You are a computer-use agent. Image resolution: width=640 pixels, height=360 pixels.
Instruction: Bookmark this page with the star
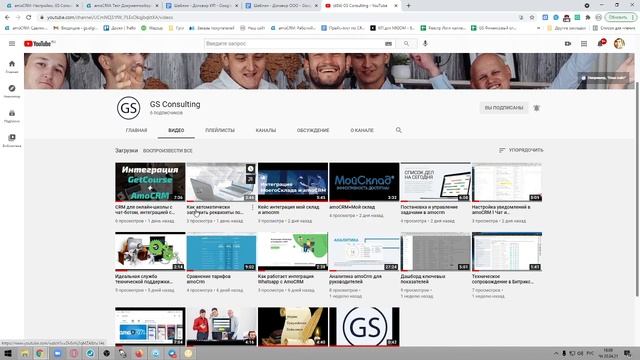tap(532, 17)
